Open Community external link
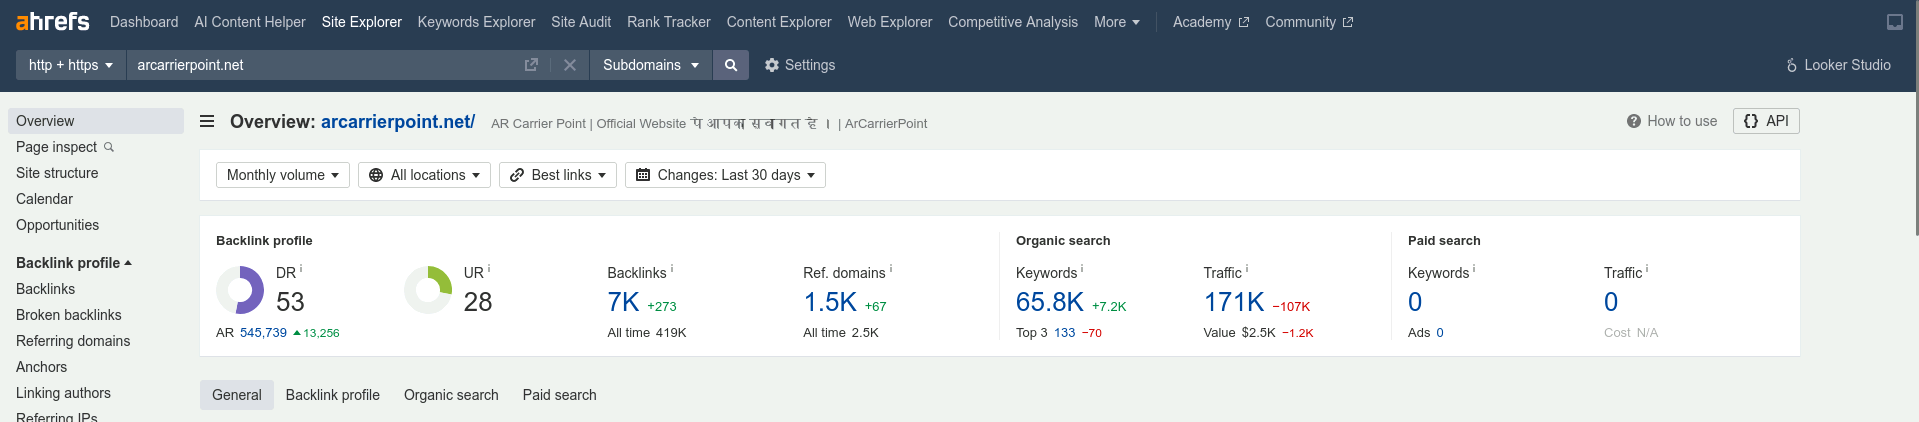Viewport: 1919px width, 422px height. [1309, 22]
